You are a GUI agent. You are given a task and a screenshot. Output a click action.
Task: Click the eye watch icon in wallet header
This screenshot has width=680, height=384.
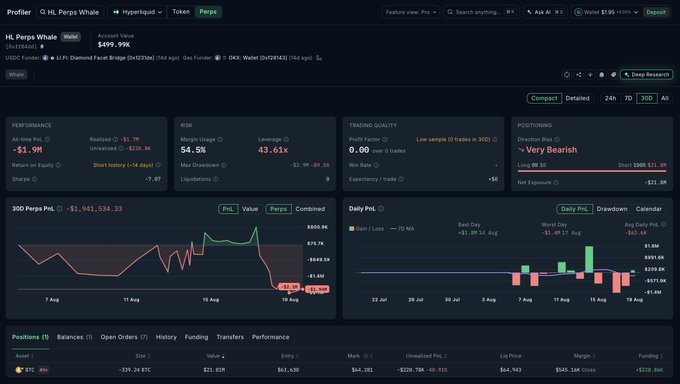click(590, 75)
